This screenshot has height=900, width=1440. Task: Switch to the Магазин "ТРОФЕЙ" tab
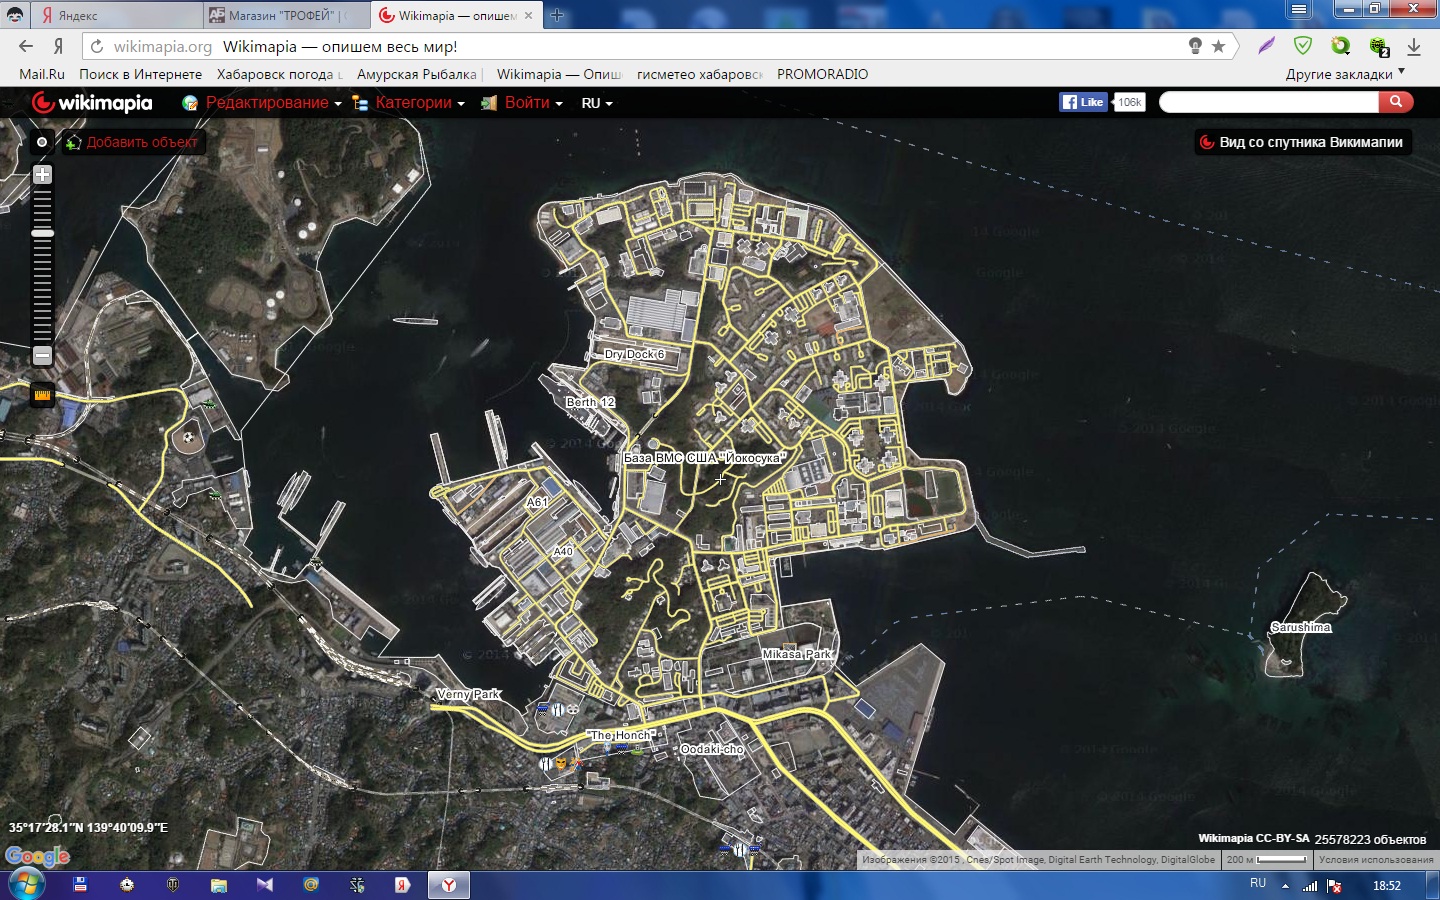282,15
